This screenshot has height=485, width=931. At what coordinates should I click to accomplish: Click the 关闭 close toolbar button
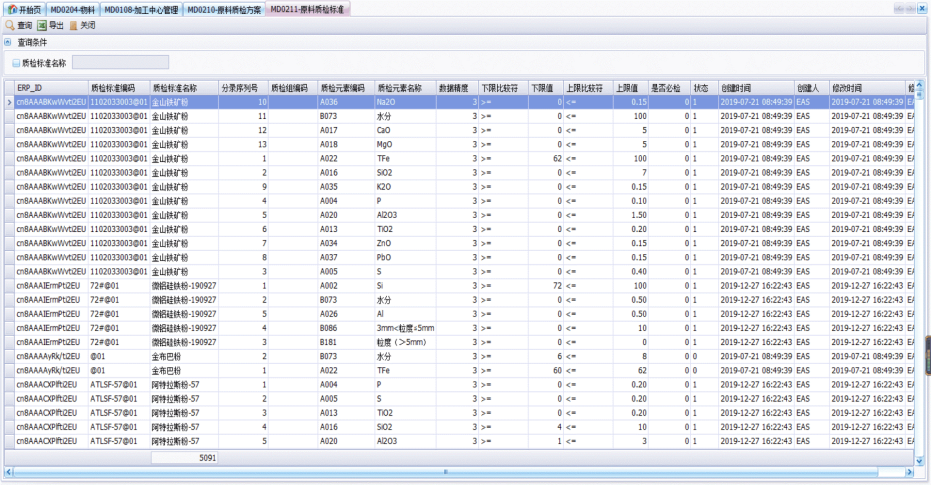pyautogui.click(x=83, y=26)
